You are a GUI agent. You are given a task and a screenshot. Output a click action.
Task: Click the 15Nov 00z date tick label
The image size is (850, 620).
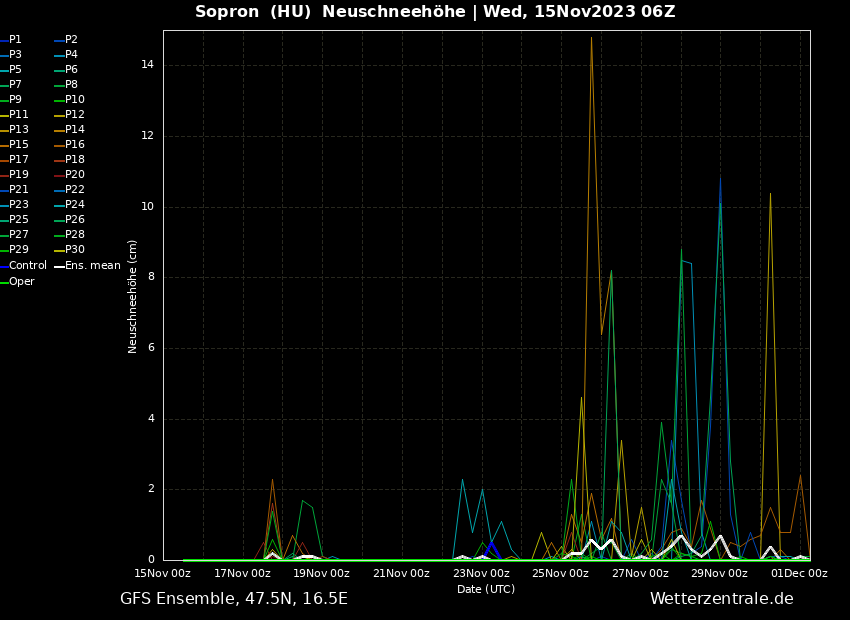point(163,574)
